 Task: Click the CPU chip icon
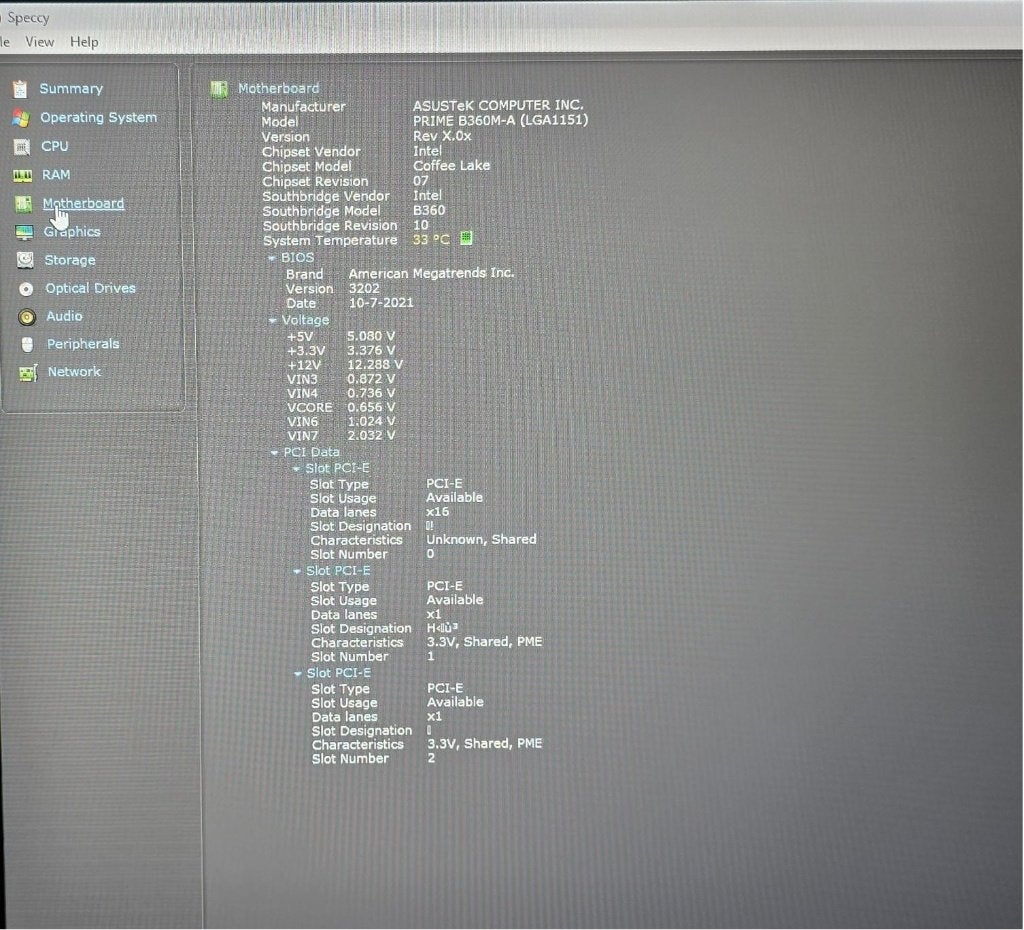click(22, 147)
